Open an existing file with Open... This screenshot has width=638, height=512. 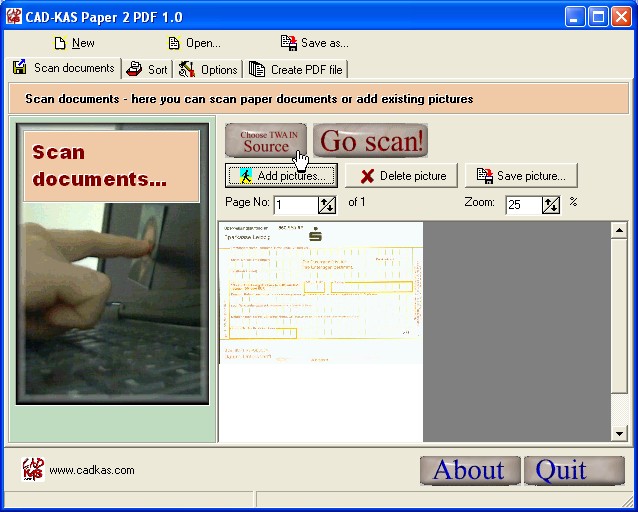(194, 43)
